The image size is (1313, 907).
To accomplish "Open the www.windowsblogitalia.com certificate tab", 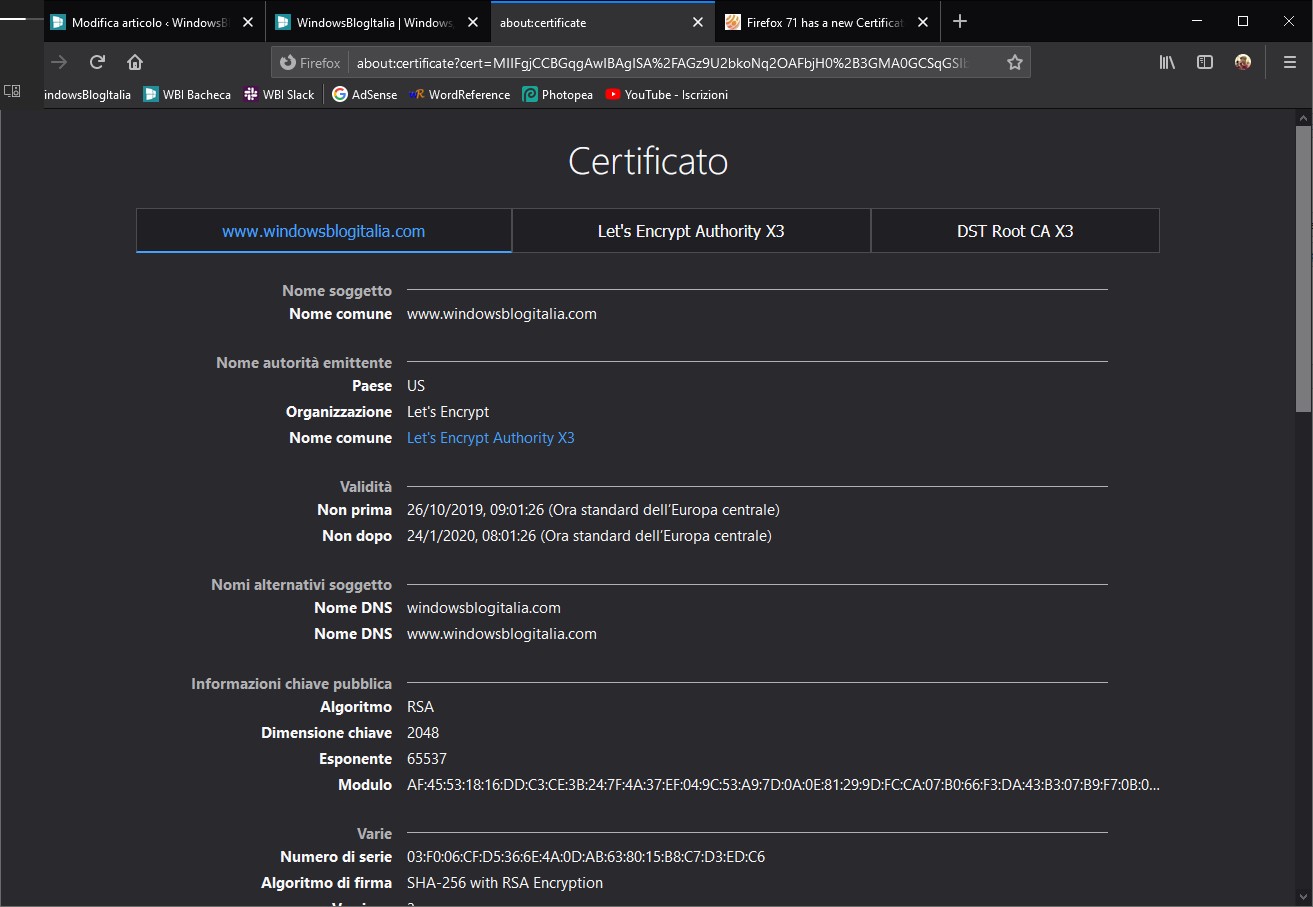I will pyautogui.click(x=324, y=231).
